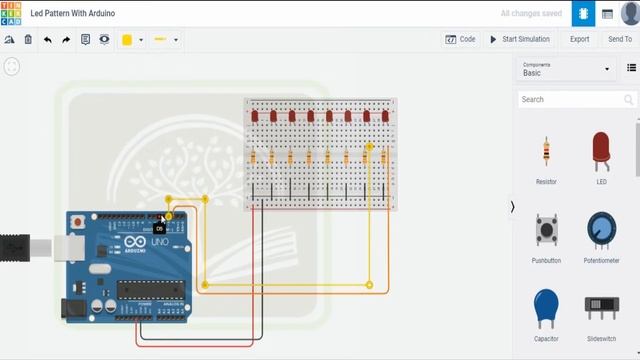Click the All changes saved status
Viewport: 640px width, 360px height.
click(531, 13)
